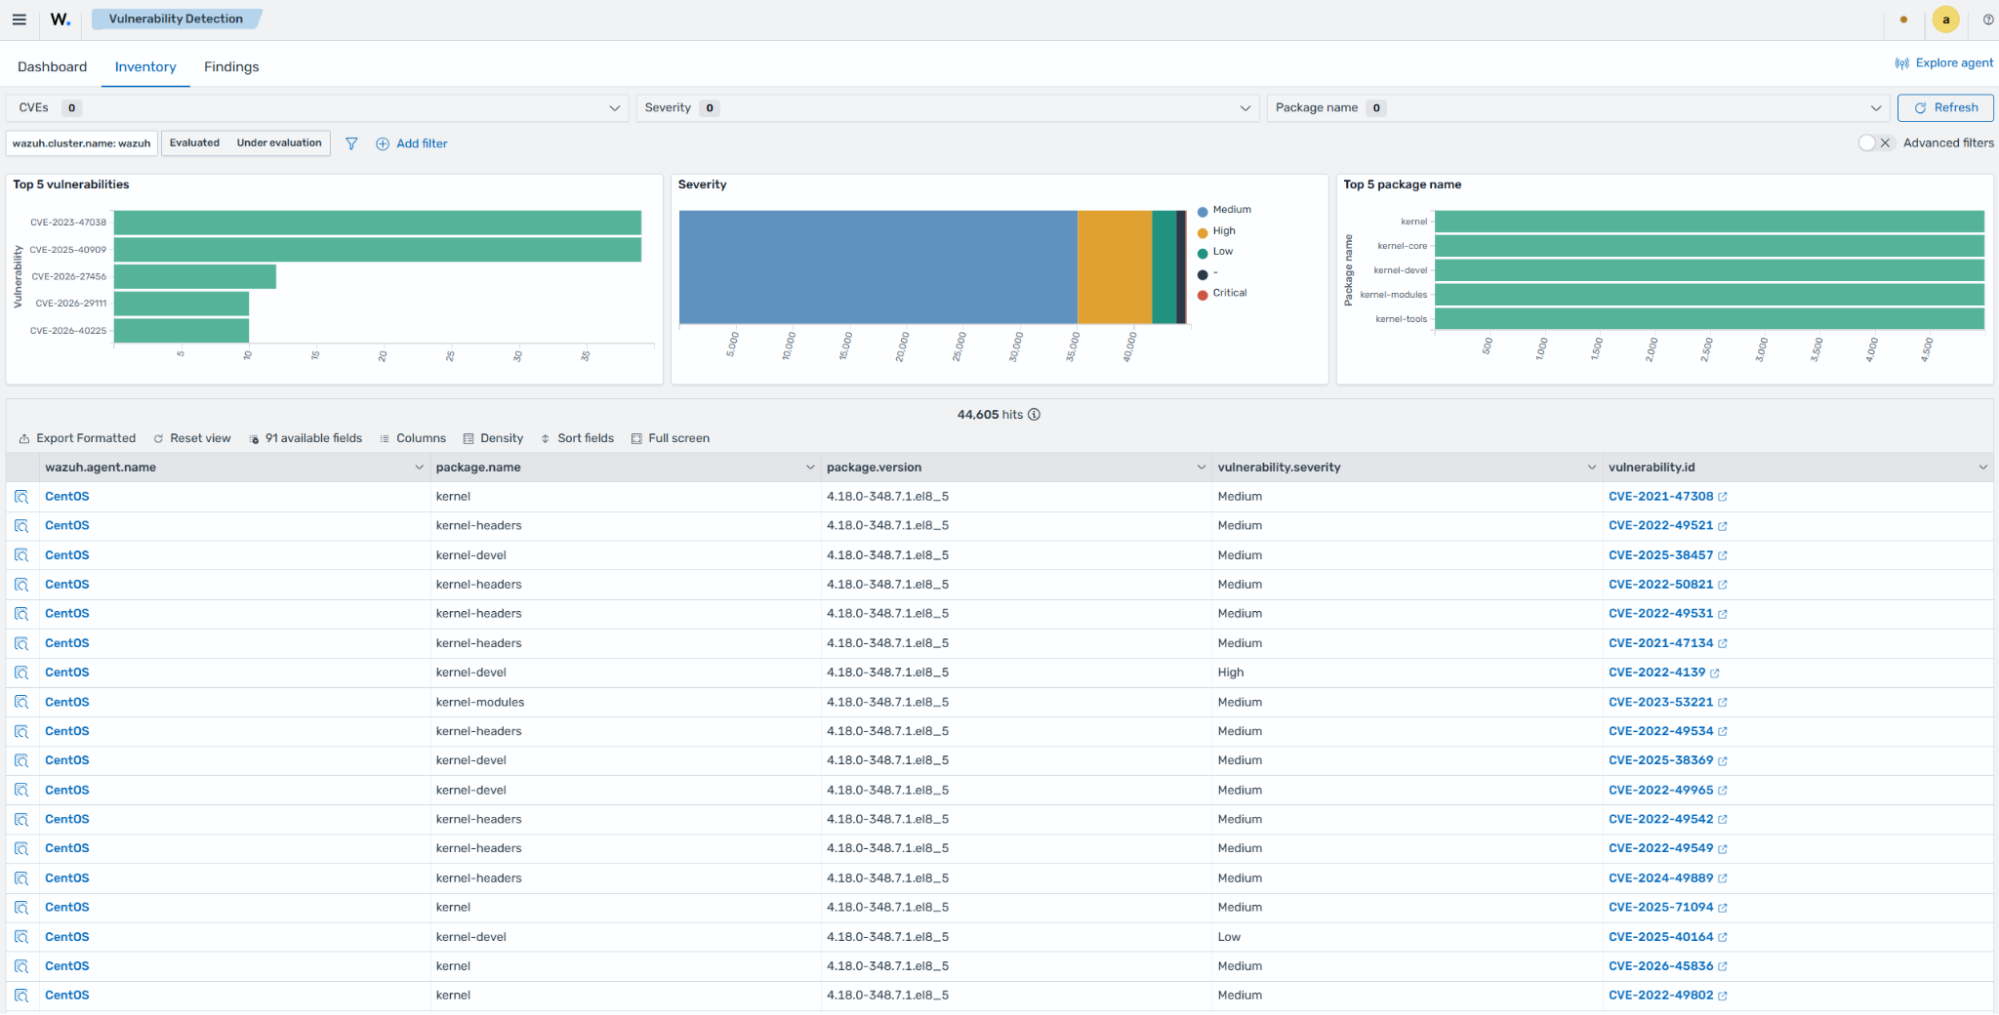Click the CVE-2026-27456 bar in chart
The height and width of the screenshot is (1015, 1999).
coord(195,277)
